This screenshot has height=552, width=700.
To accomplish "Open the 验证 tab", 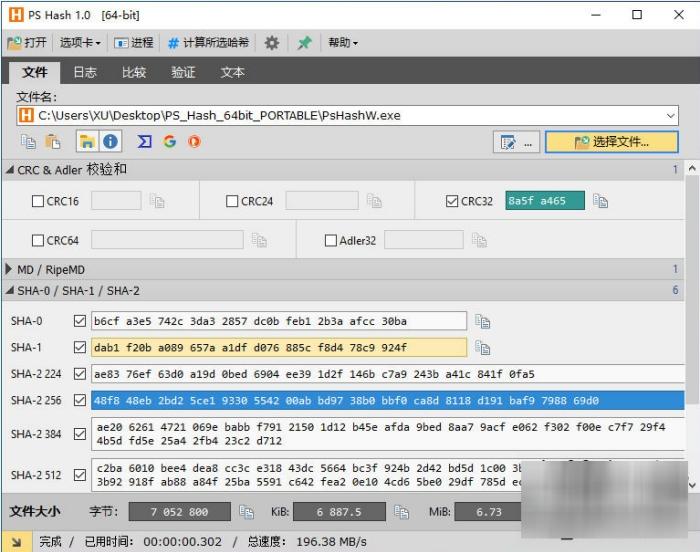I will point(183,72).
